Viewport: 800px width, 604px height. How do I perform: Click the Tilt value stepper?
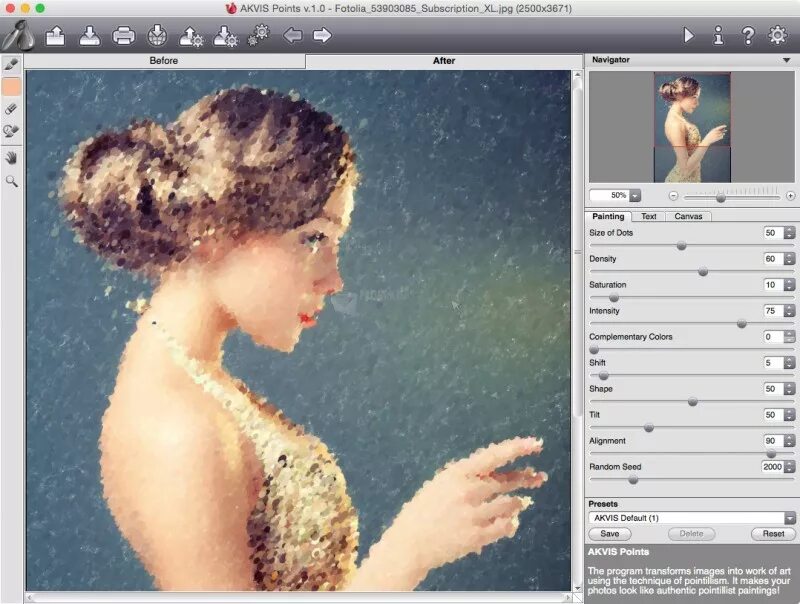point(789,415)
